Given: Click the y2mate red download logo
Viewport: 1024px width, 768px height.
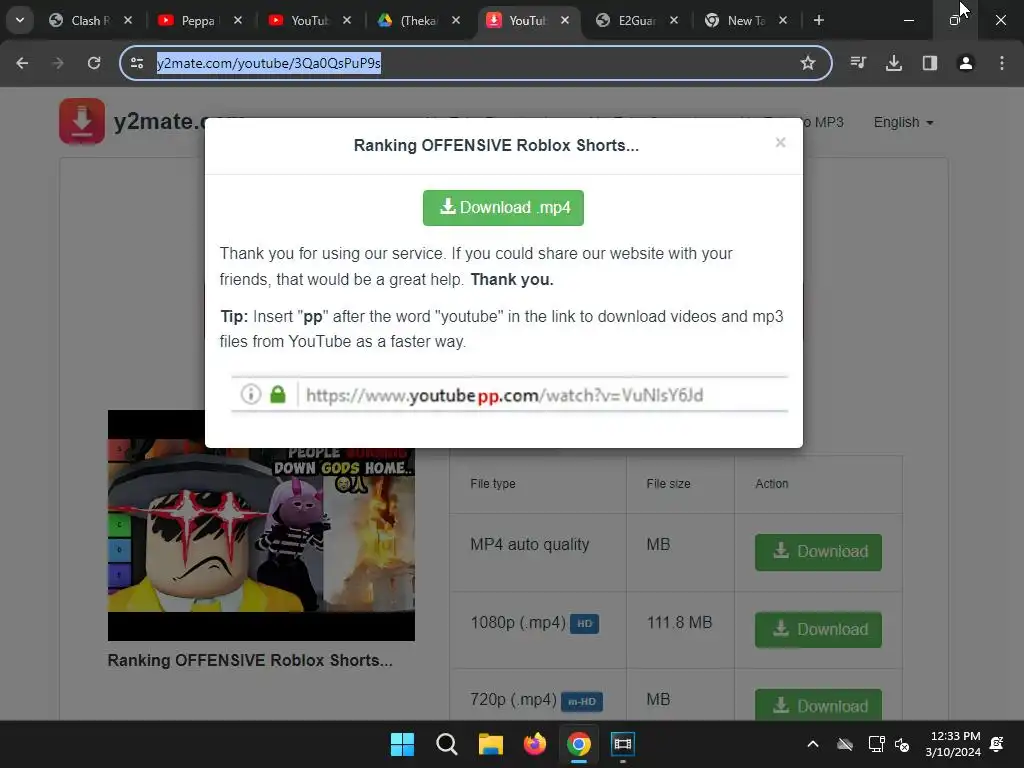Looking at the screenshot, I should coord(82,121).
